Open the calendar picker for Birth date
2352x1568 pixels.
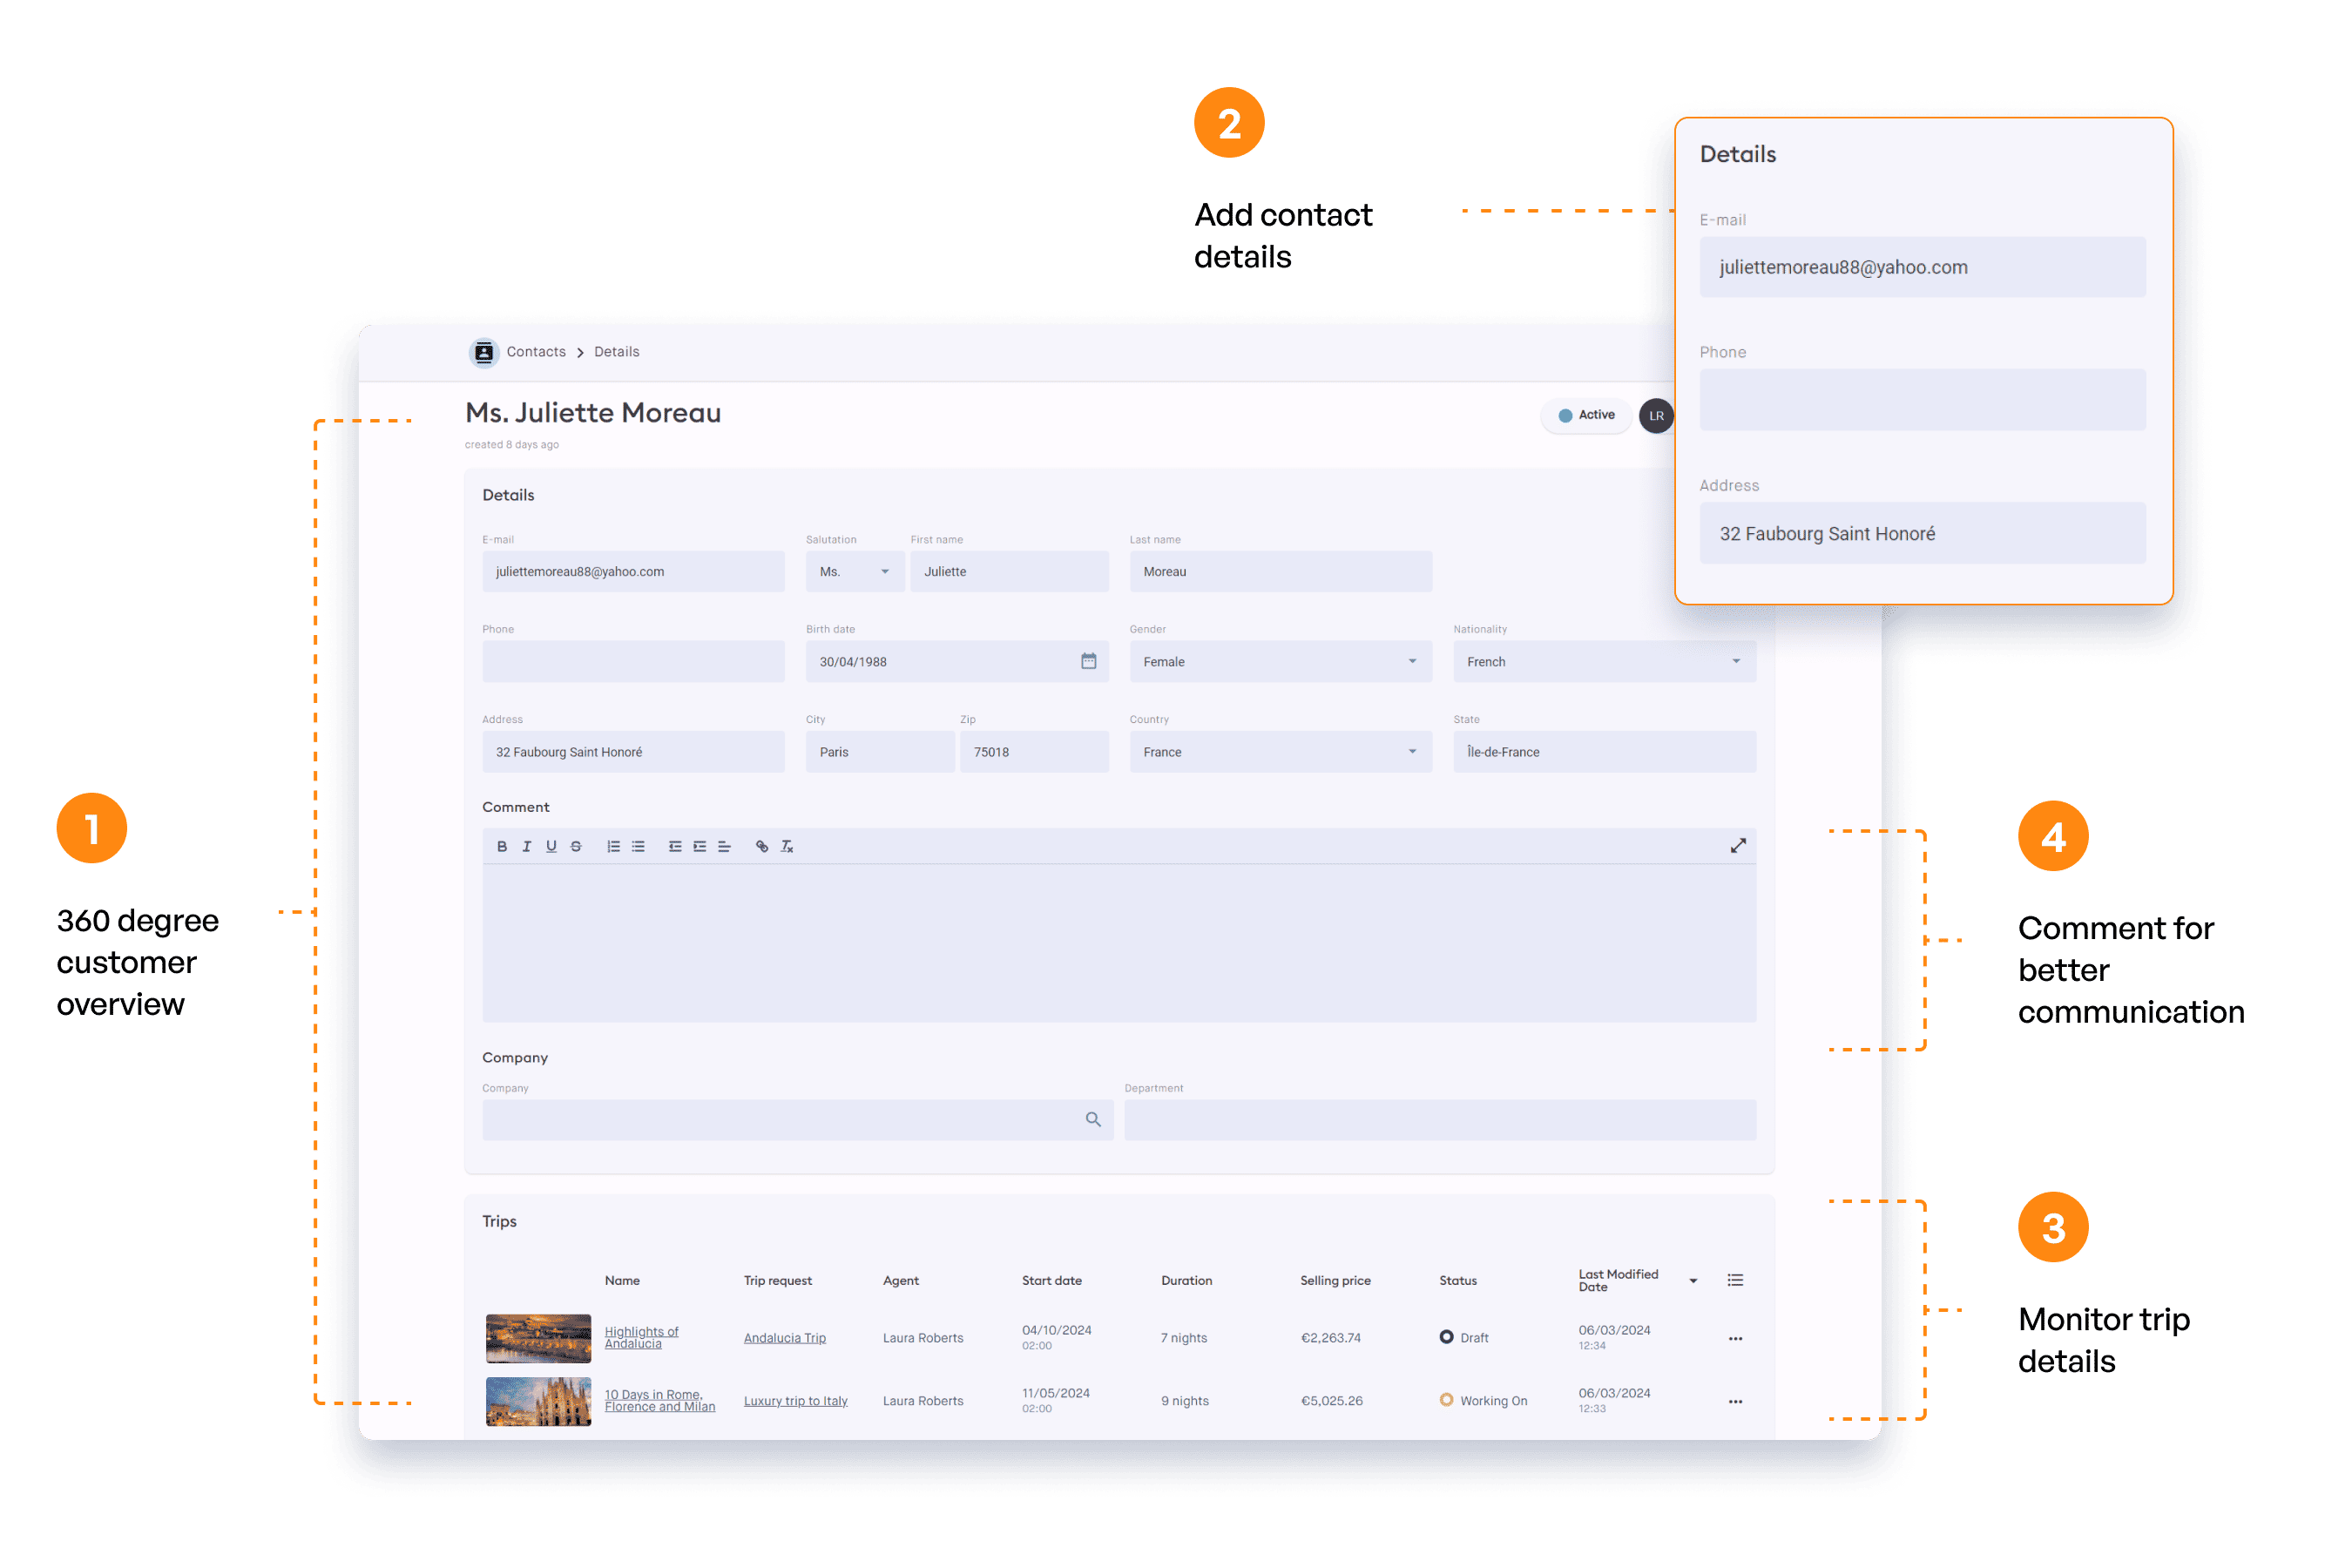[x=1089, y=661]
